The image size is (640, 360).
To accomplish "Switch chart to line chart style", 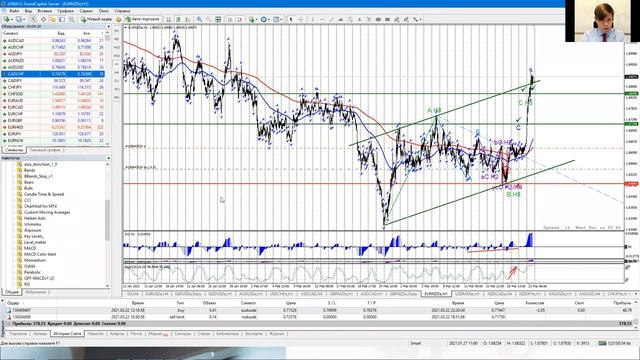I will 187,19.
